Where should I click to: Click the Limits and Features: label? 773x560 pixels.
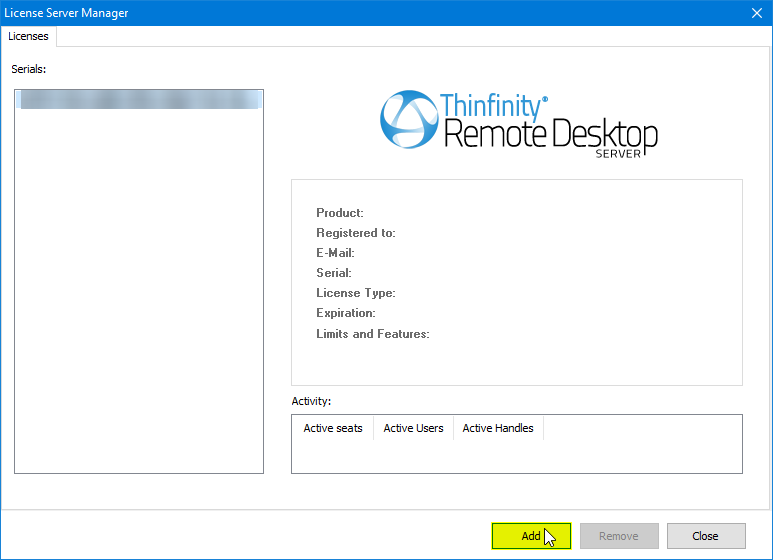373,334
